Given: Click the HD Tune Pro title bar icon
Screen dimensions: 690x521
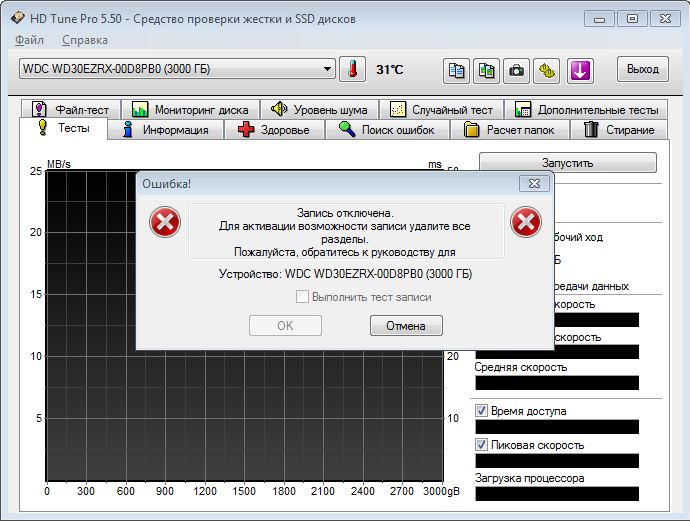Looking at the screenshot, I should click(18, 18).
